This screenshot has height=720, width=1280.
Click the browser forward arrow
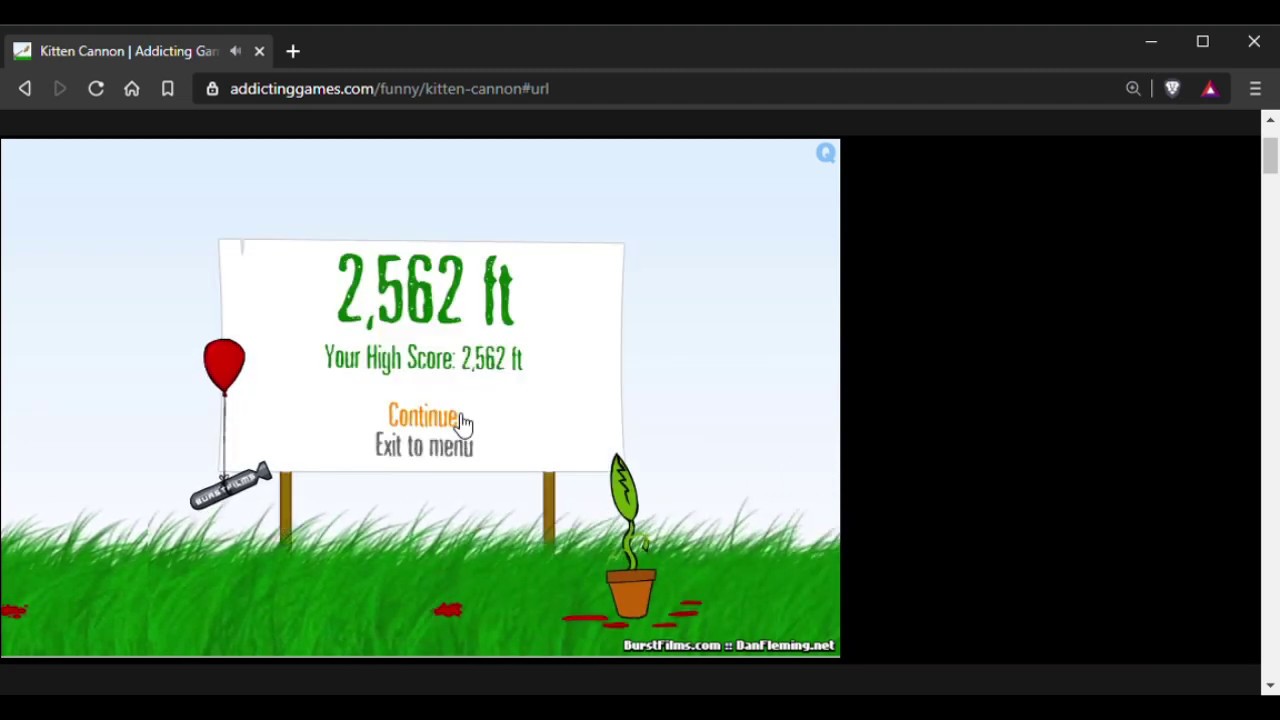pyautogui.click(x=60, y=89)
